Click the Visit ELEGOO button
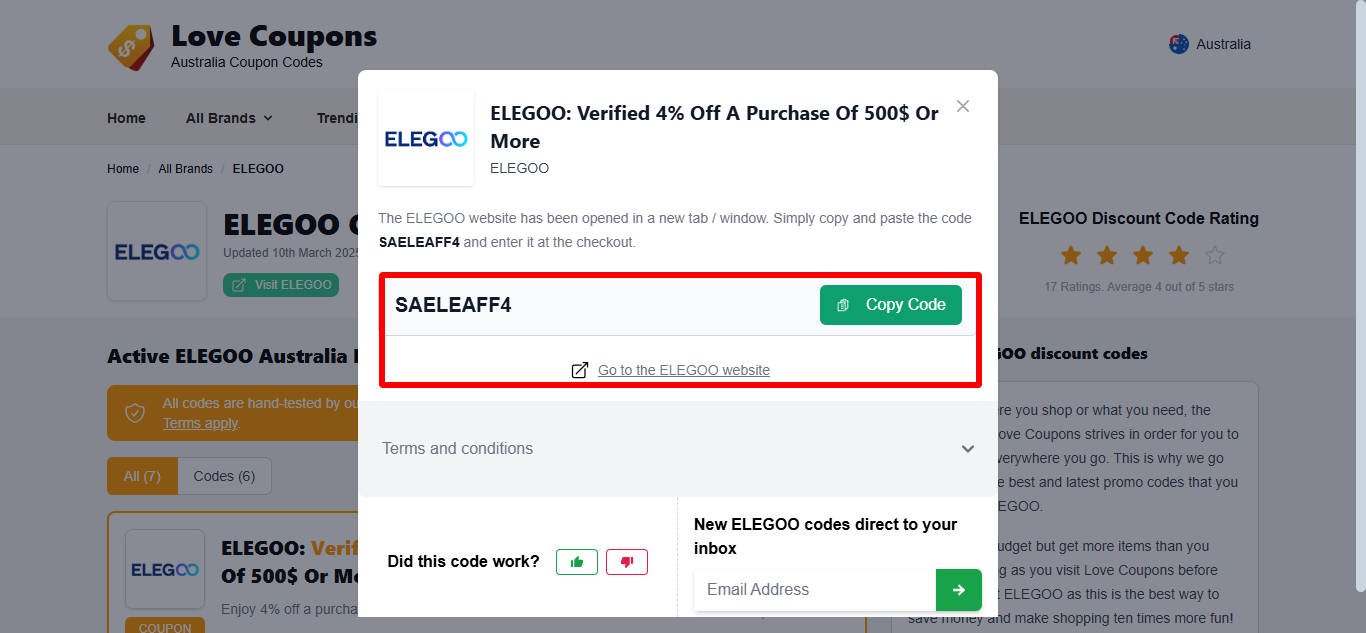Viewport: 1366px width, 633px height. [281, 285]
